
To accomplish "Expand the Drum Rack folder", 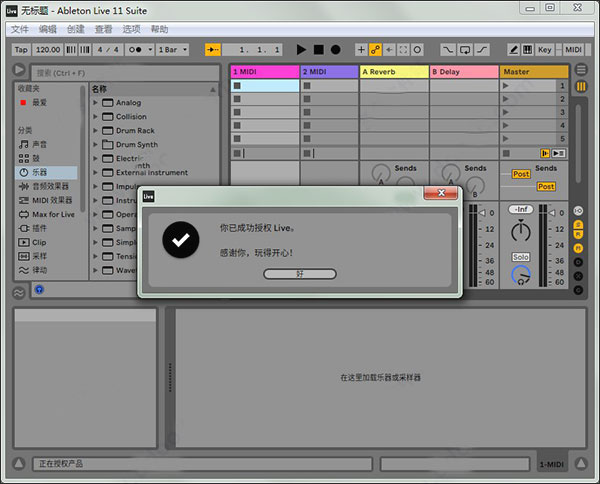I will click(95, 130).
